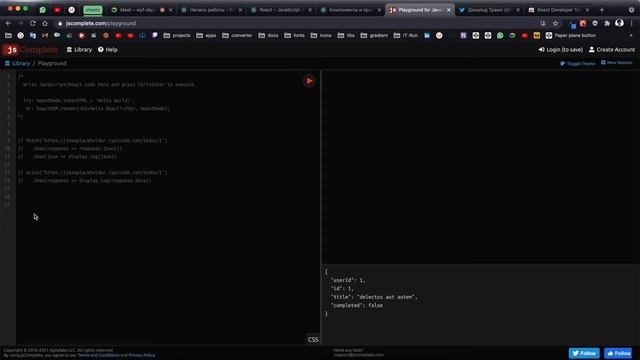
Task: Open the Extensions puzzle icon
Action: click(x=607, y=24)
